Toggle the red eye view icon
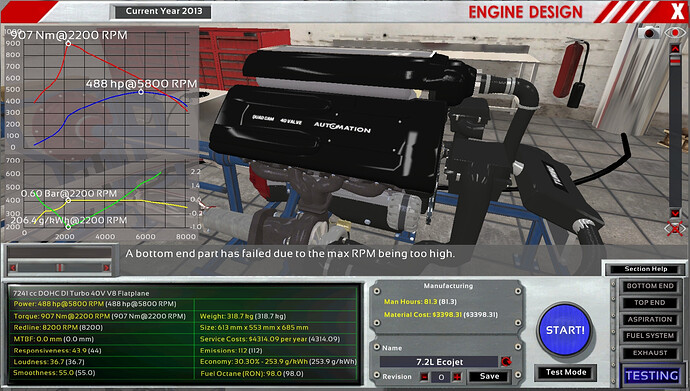The width and height of the screenshot is (690, 391). coord(675,32)
